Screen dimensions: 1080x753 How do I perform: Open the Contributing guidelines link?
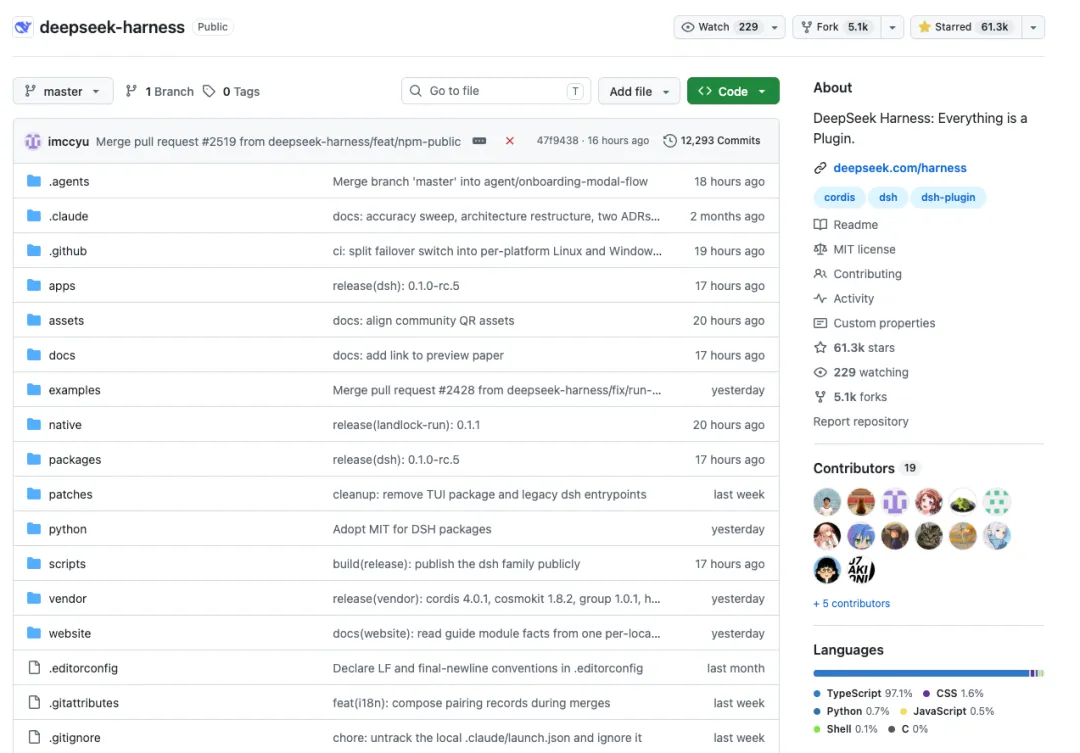pos(858,274)
